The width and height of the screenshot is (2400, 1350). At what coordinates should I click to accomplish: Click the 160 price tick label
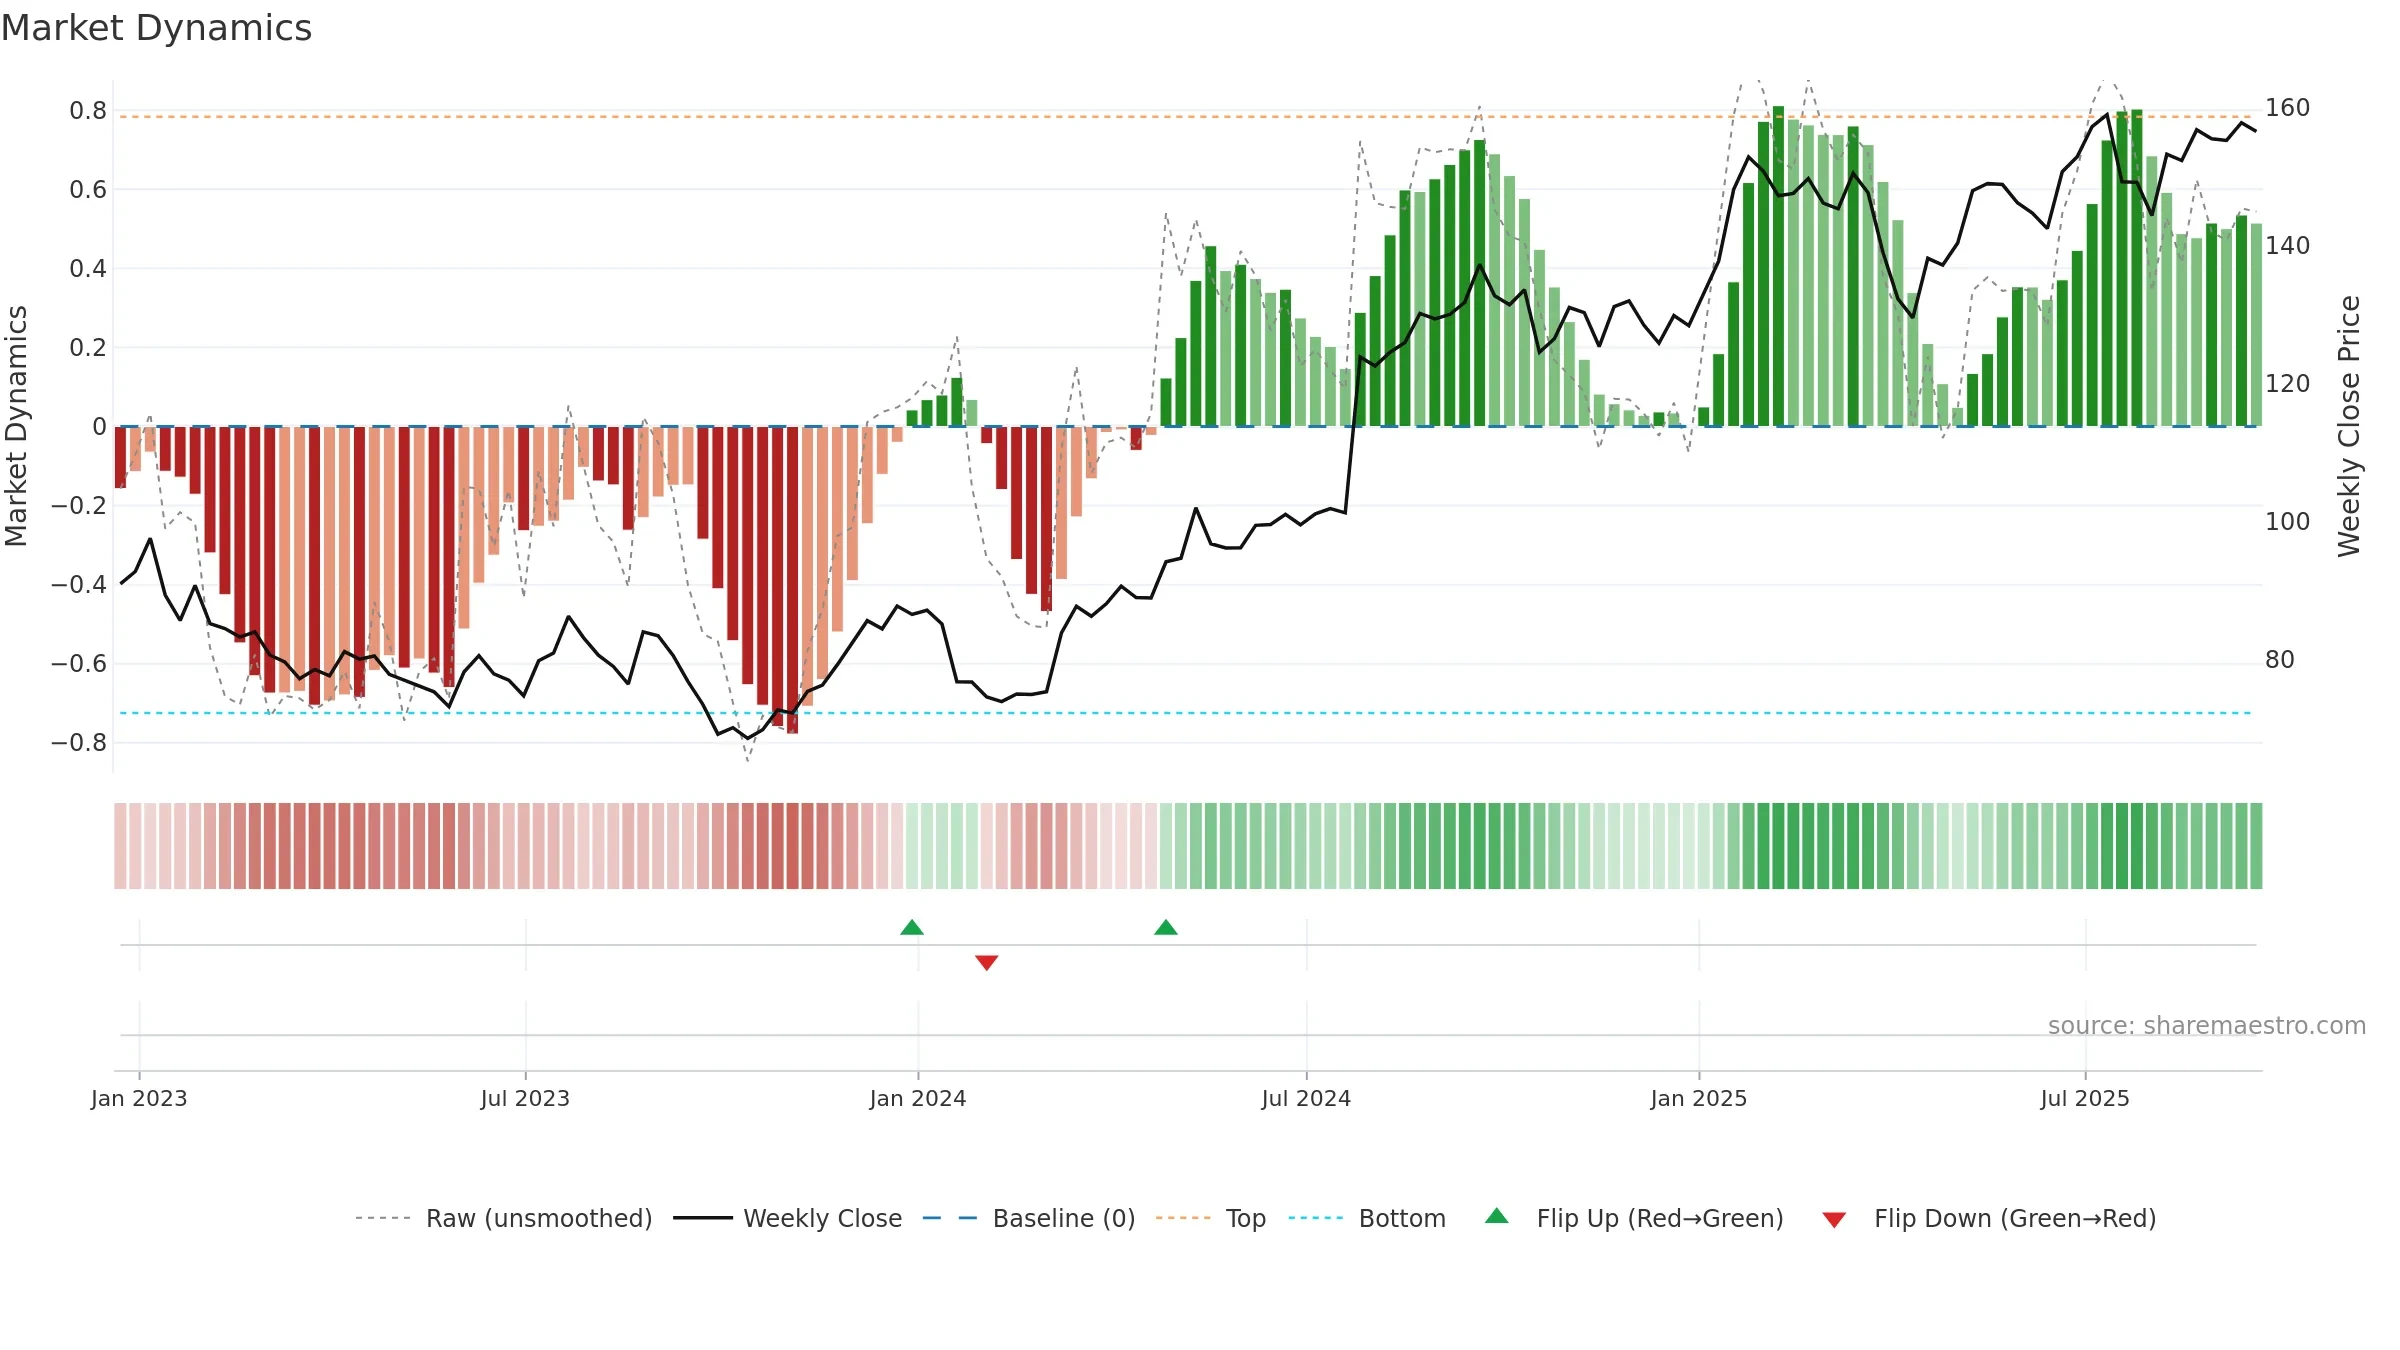(x=2287, y=107)
